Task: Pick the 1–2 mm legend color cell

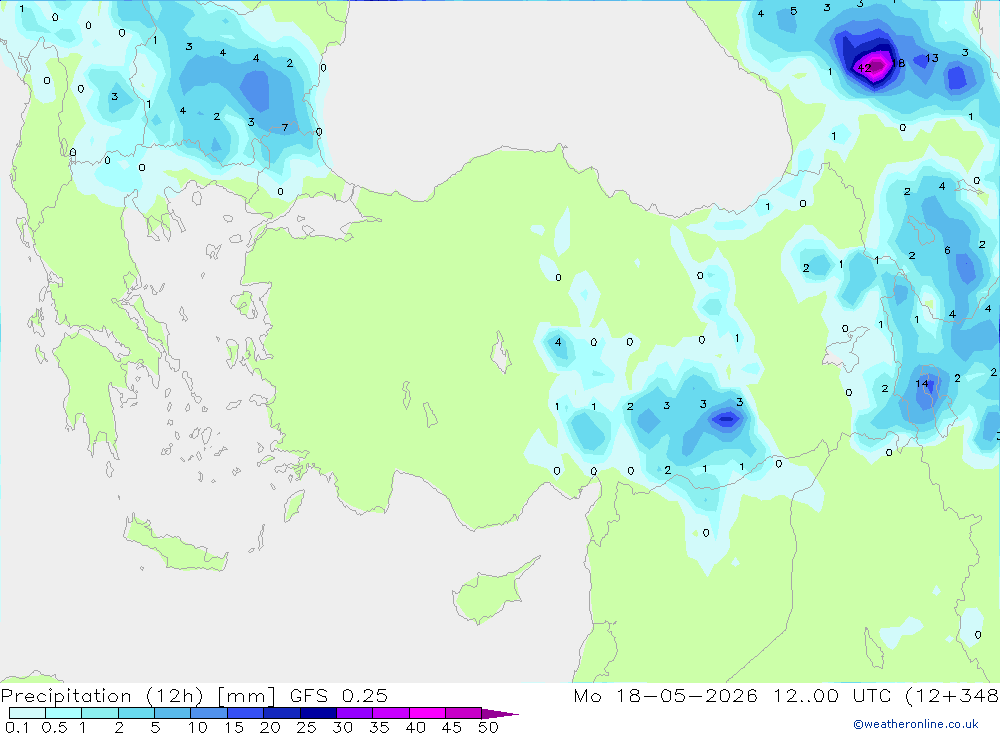Action: pos(100,713)
